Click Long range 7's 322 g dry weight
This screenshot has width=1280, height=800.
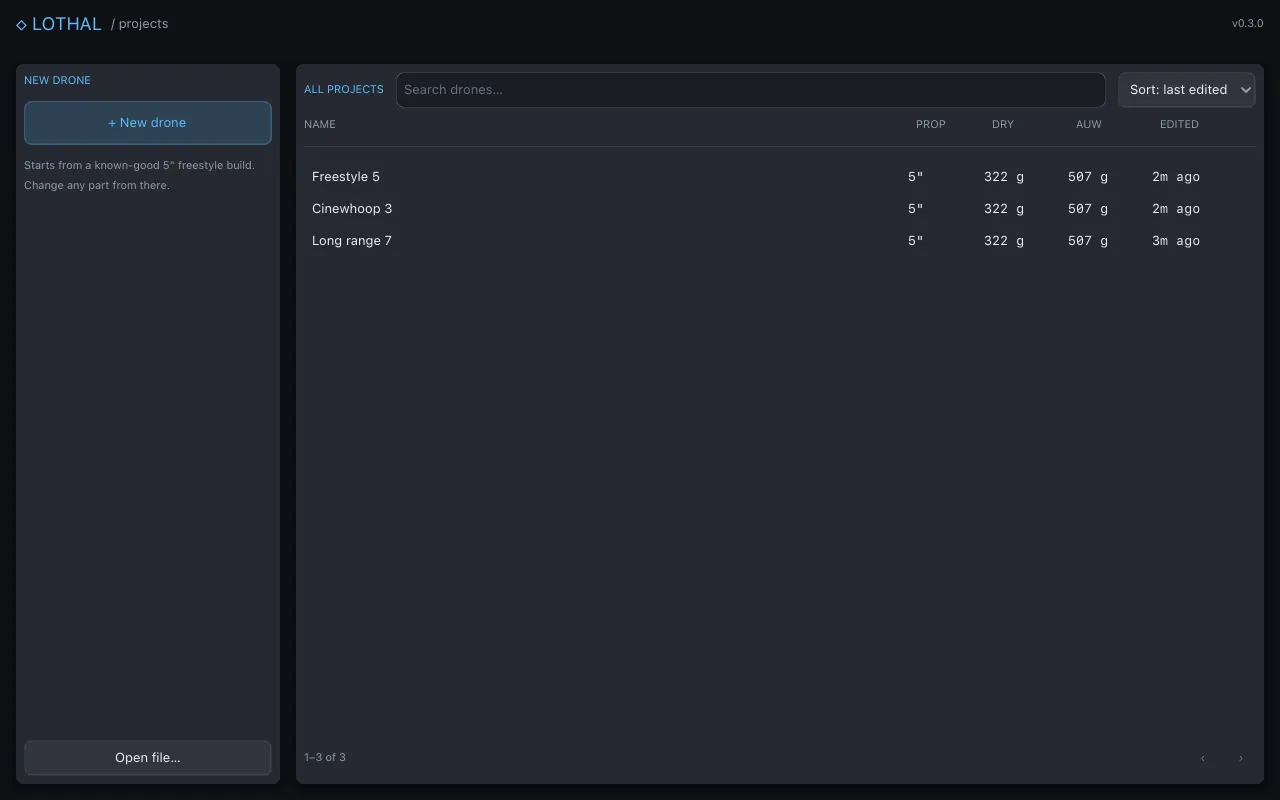[1004, 241]
